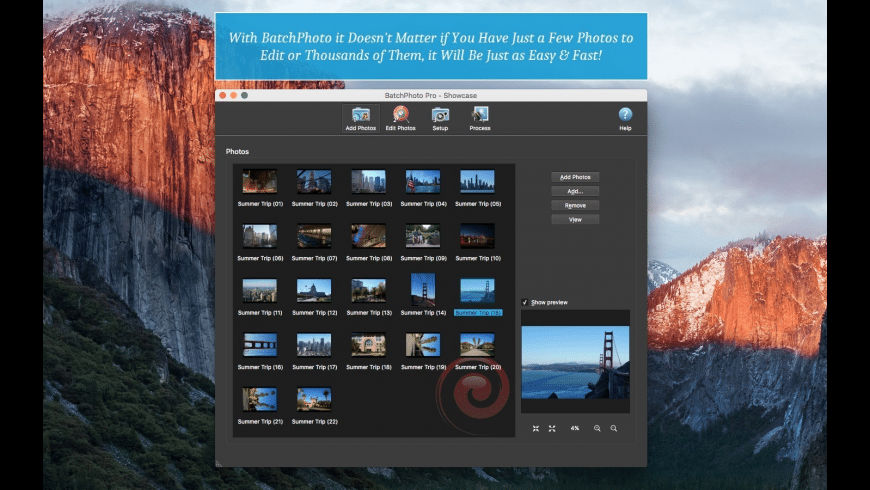870x490 pixels.
Task: Click the magnifier icon just after 4%
Action: pyautogui.click(x=597, y=428)
